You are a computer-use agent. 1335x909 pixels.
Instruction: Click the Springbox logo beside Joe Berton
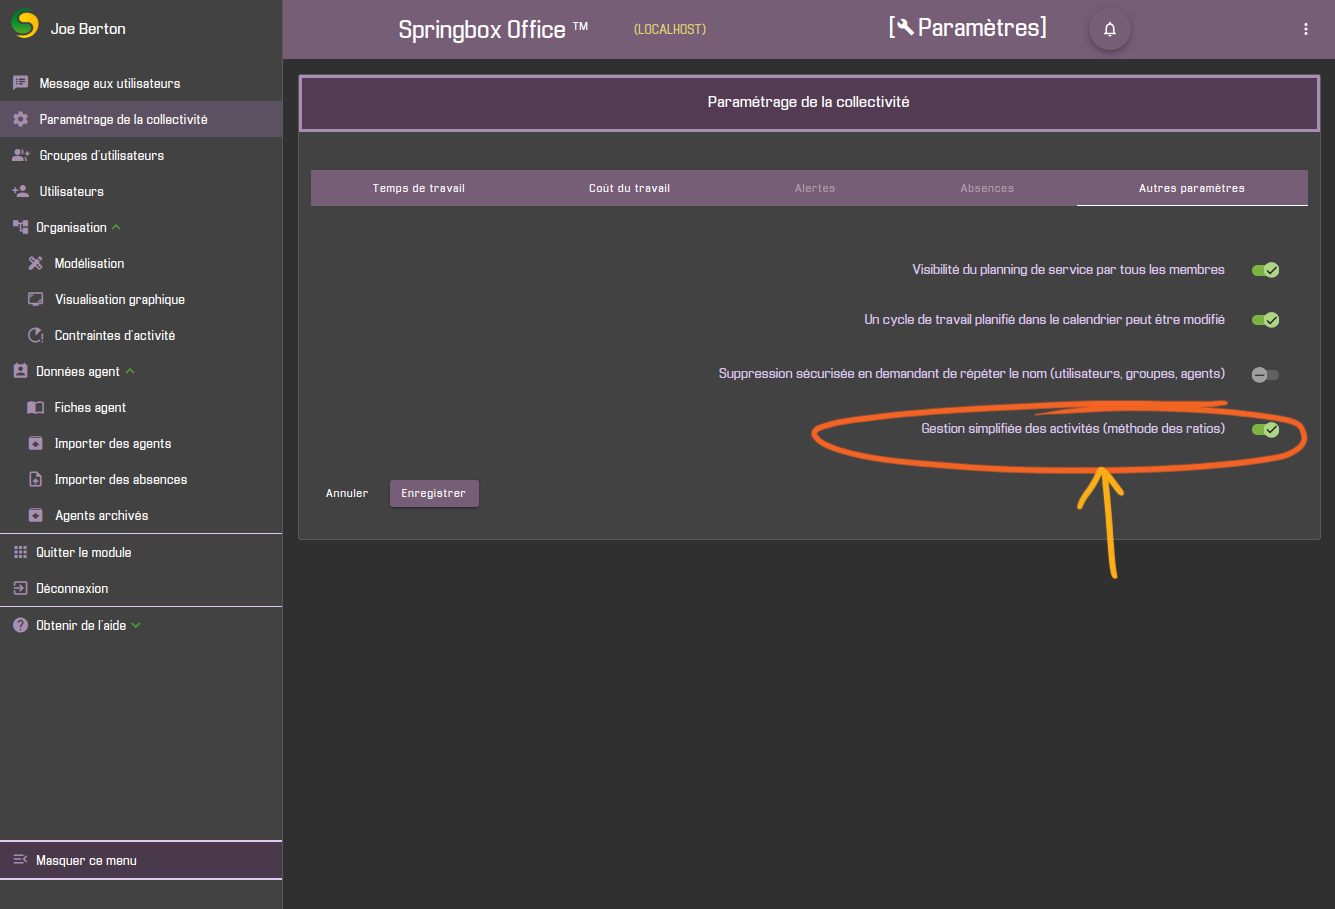pyautogui.click(x=24, y=24)
